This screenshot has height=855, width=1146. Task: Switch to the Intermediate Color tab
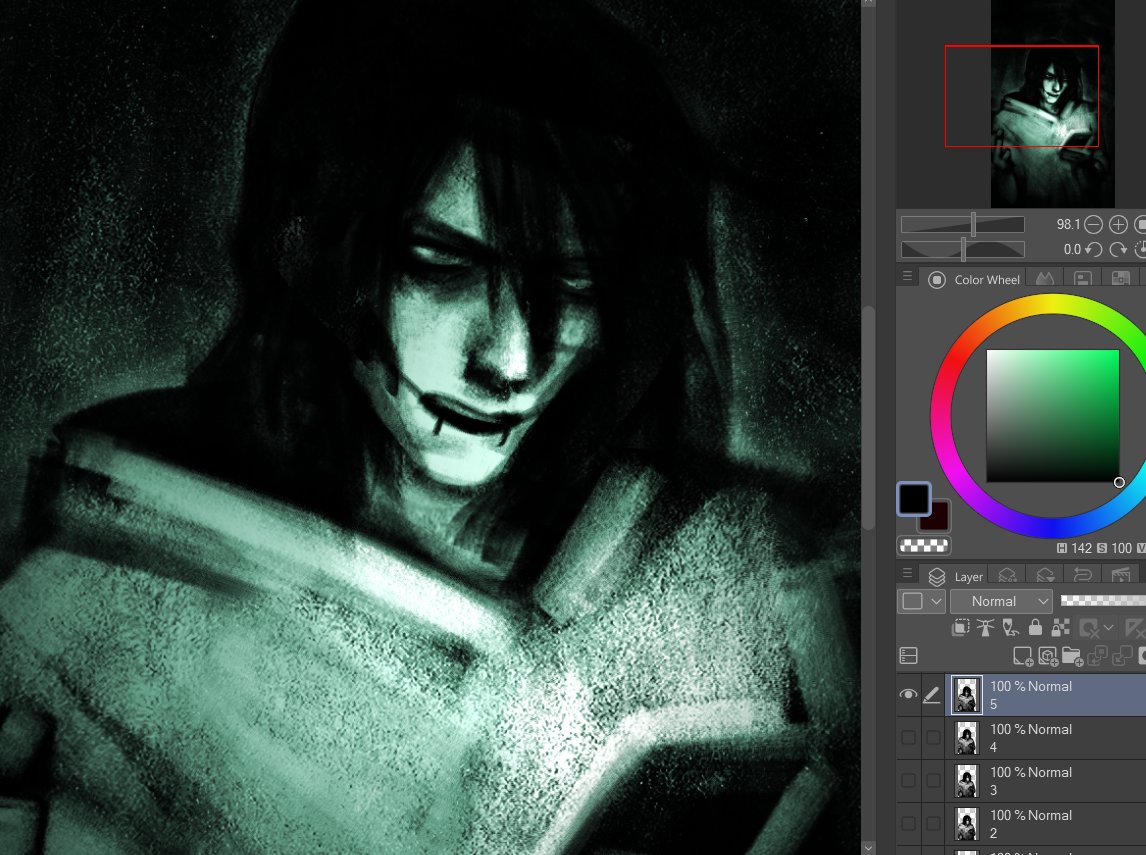coord(1082,278)
